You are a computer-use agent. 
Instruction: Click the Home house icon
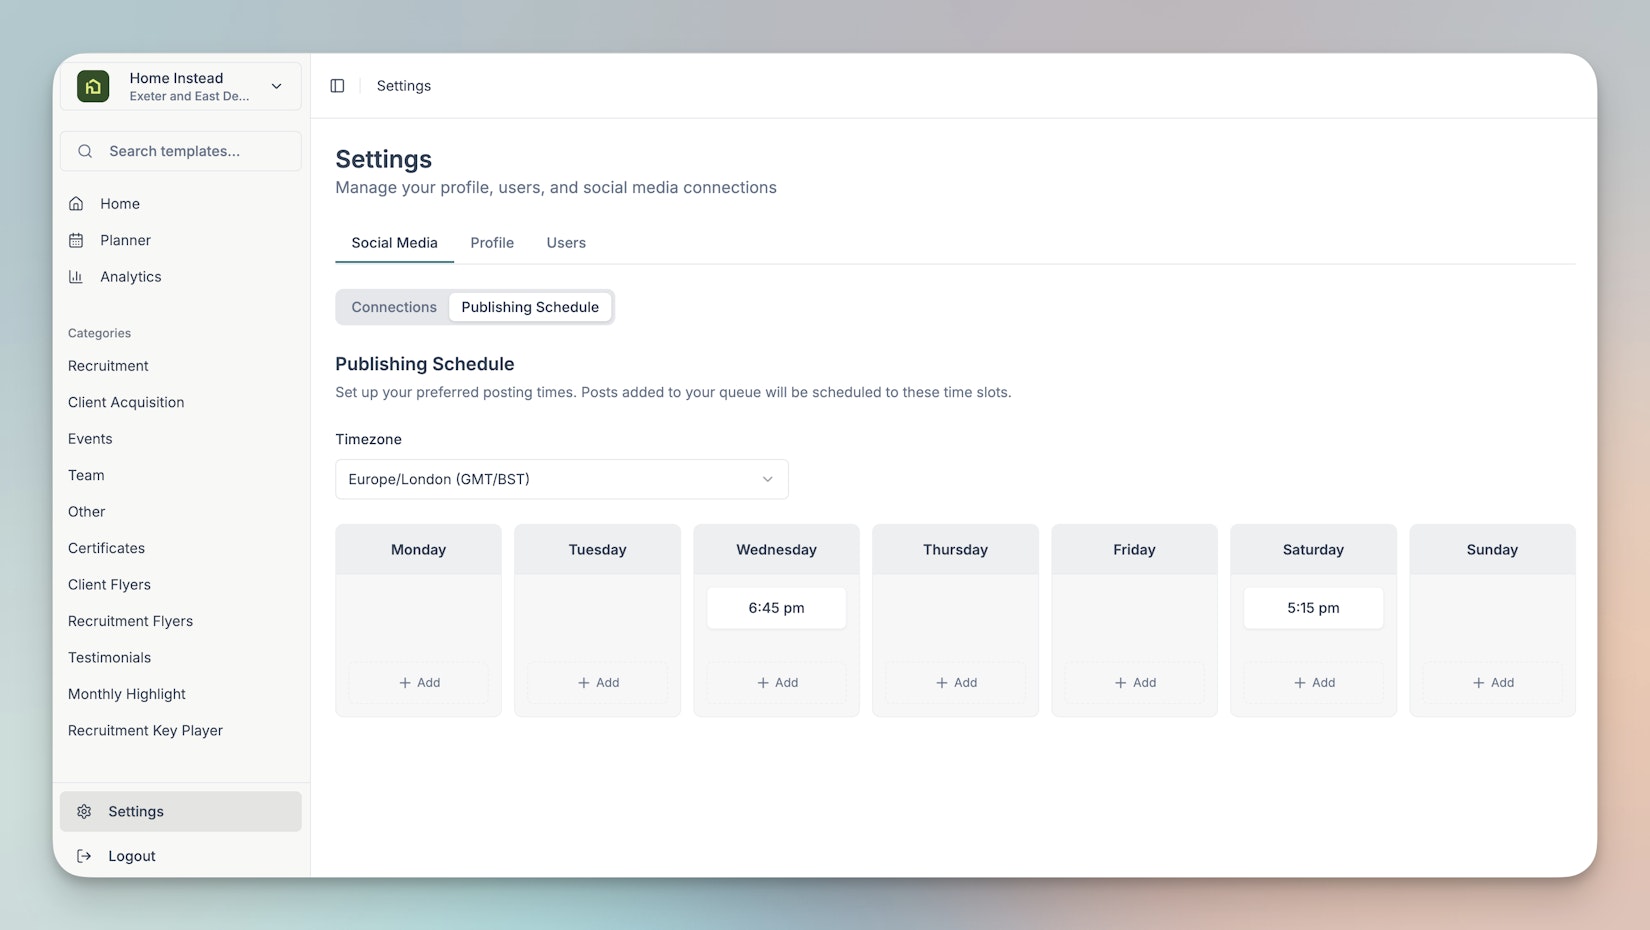pyautogui.click(x=76, y=204)
